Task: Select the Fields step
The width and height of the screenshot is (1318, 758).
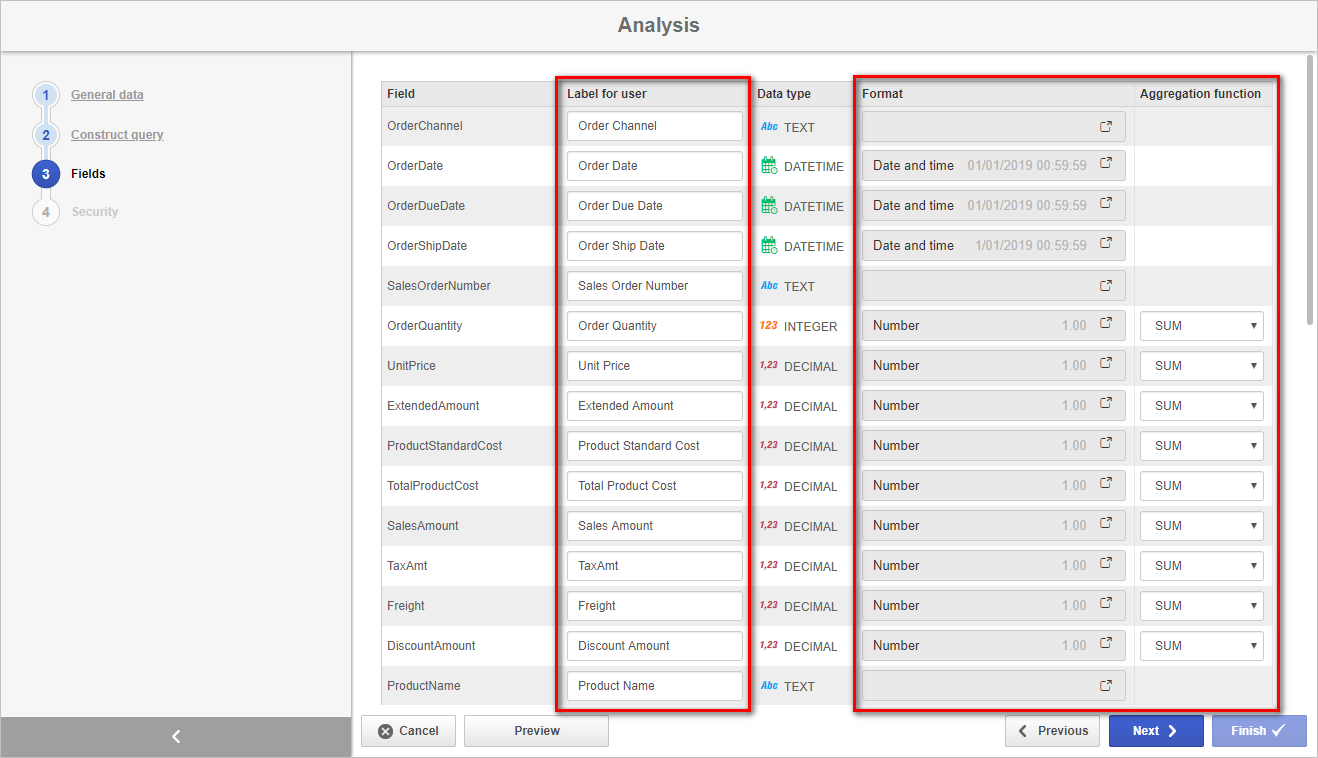Action: [x=88, y=174]
